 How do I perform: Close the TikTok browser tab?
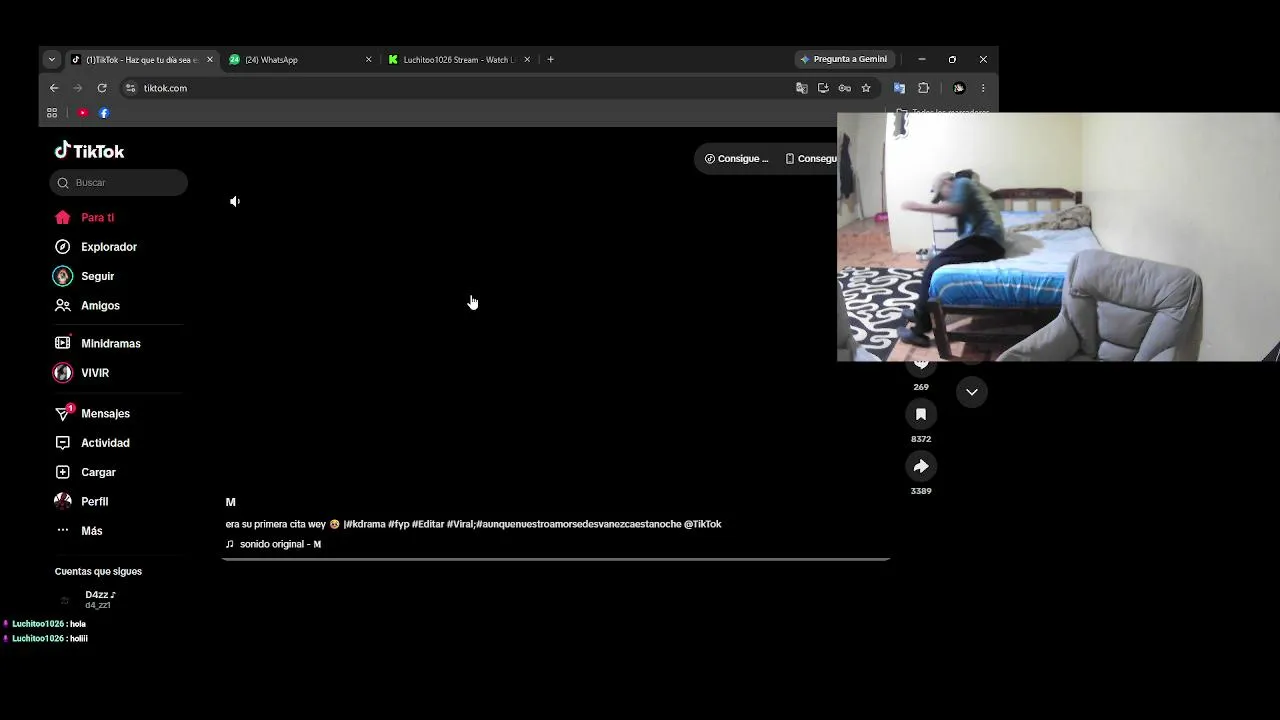pos(210,60)
